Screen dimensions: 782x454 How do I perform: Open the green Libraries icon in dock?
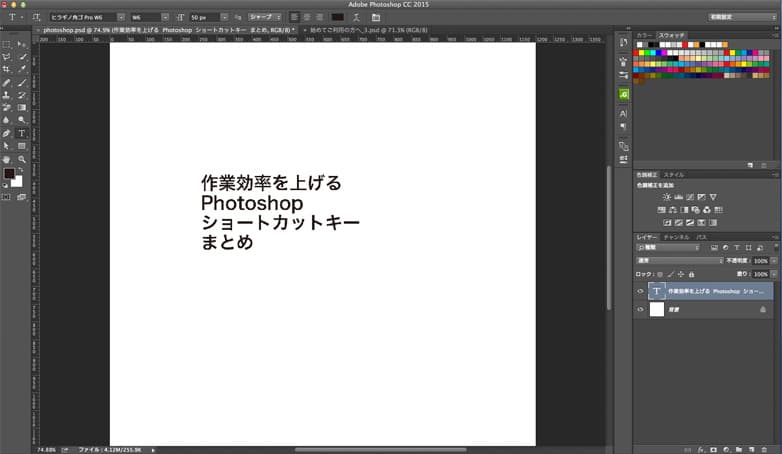point(624,94)
